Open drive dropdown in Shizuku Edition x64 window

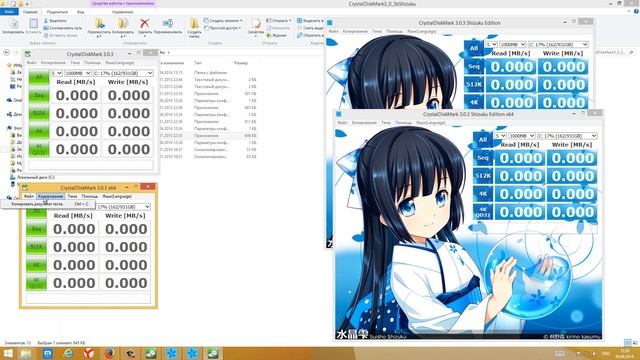567,136
